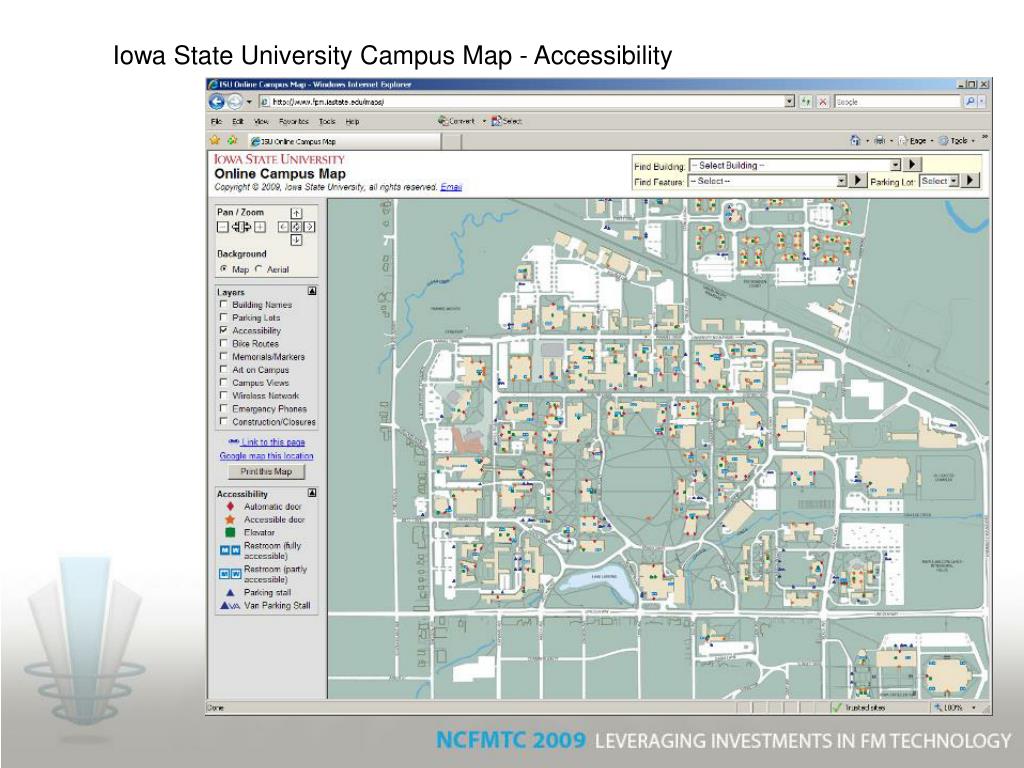Click the Print icon in command bar
This screenshot has height=768, width=1024.
pos(880,140)
